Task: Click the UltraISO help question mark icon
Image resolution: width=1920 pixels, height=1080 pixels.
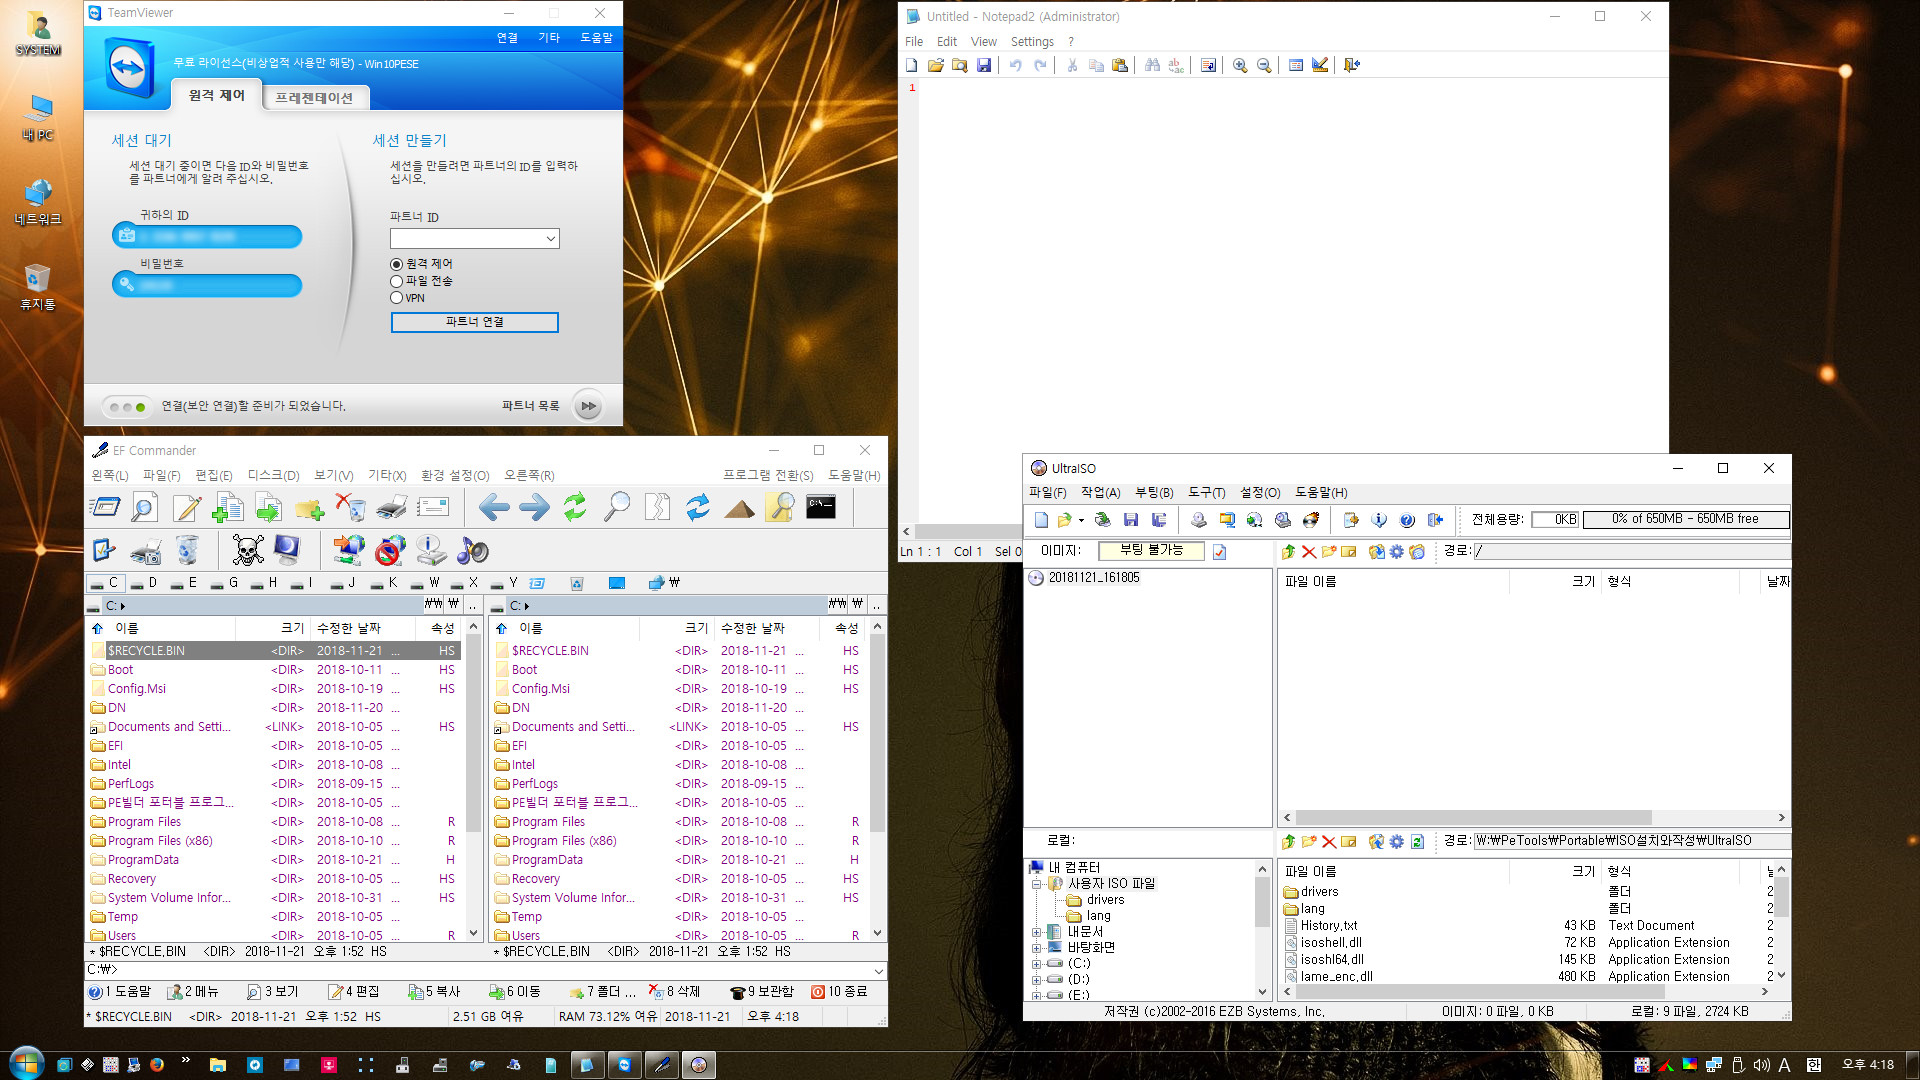Action: point(1407,519)
